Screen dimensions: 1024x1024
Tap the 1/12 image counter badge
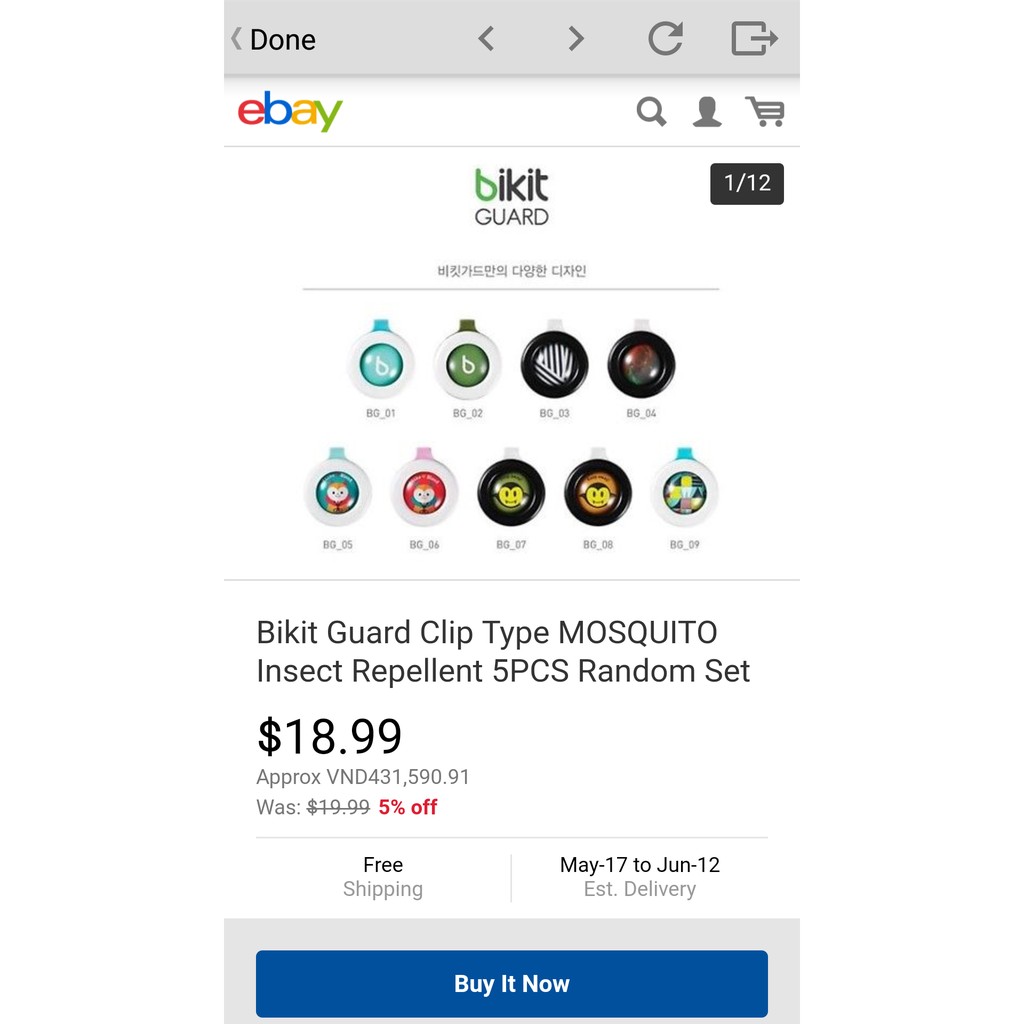[x=747, y=184]
